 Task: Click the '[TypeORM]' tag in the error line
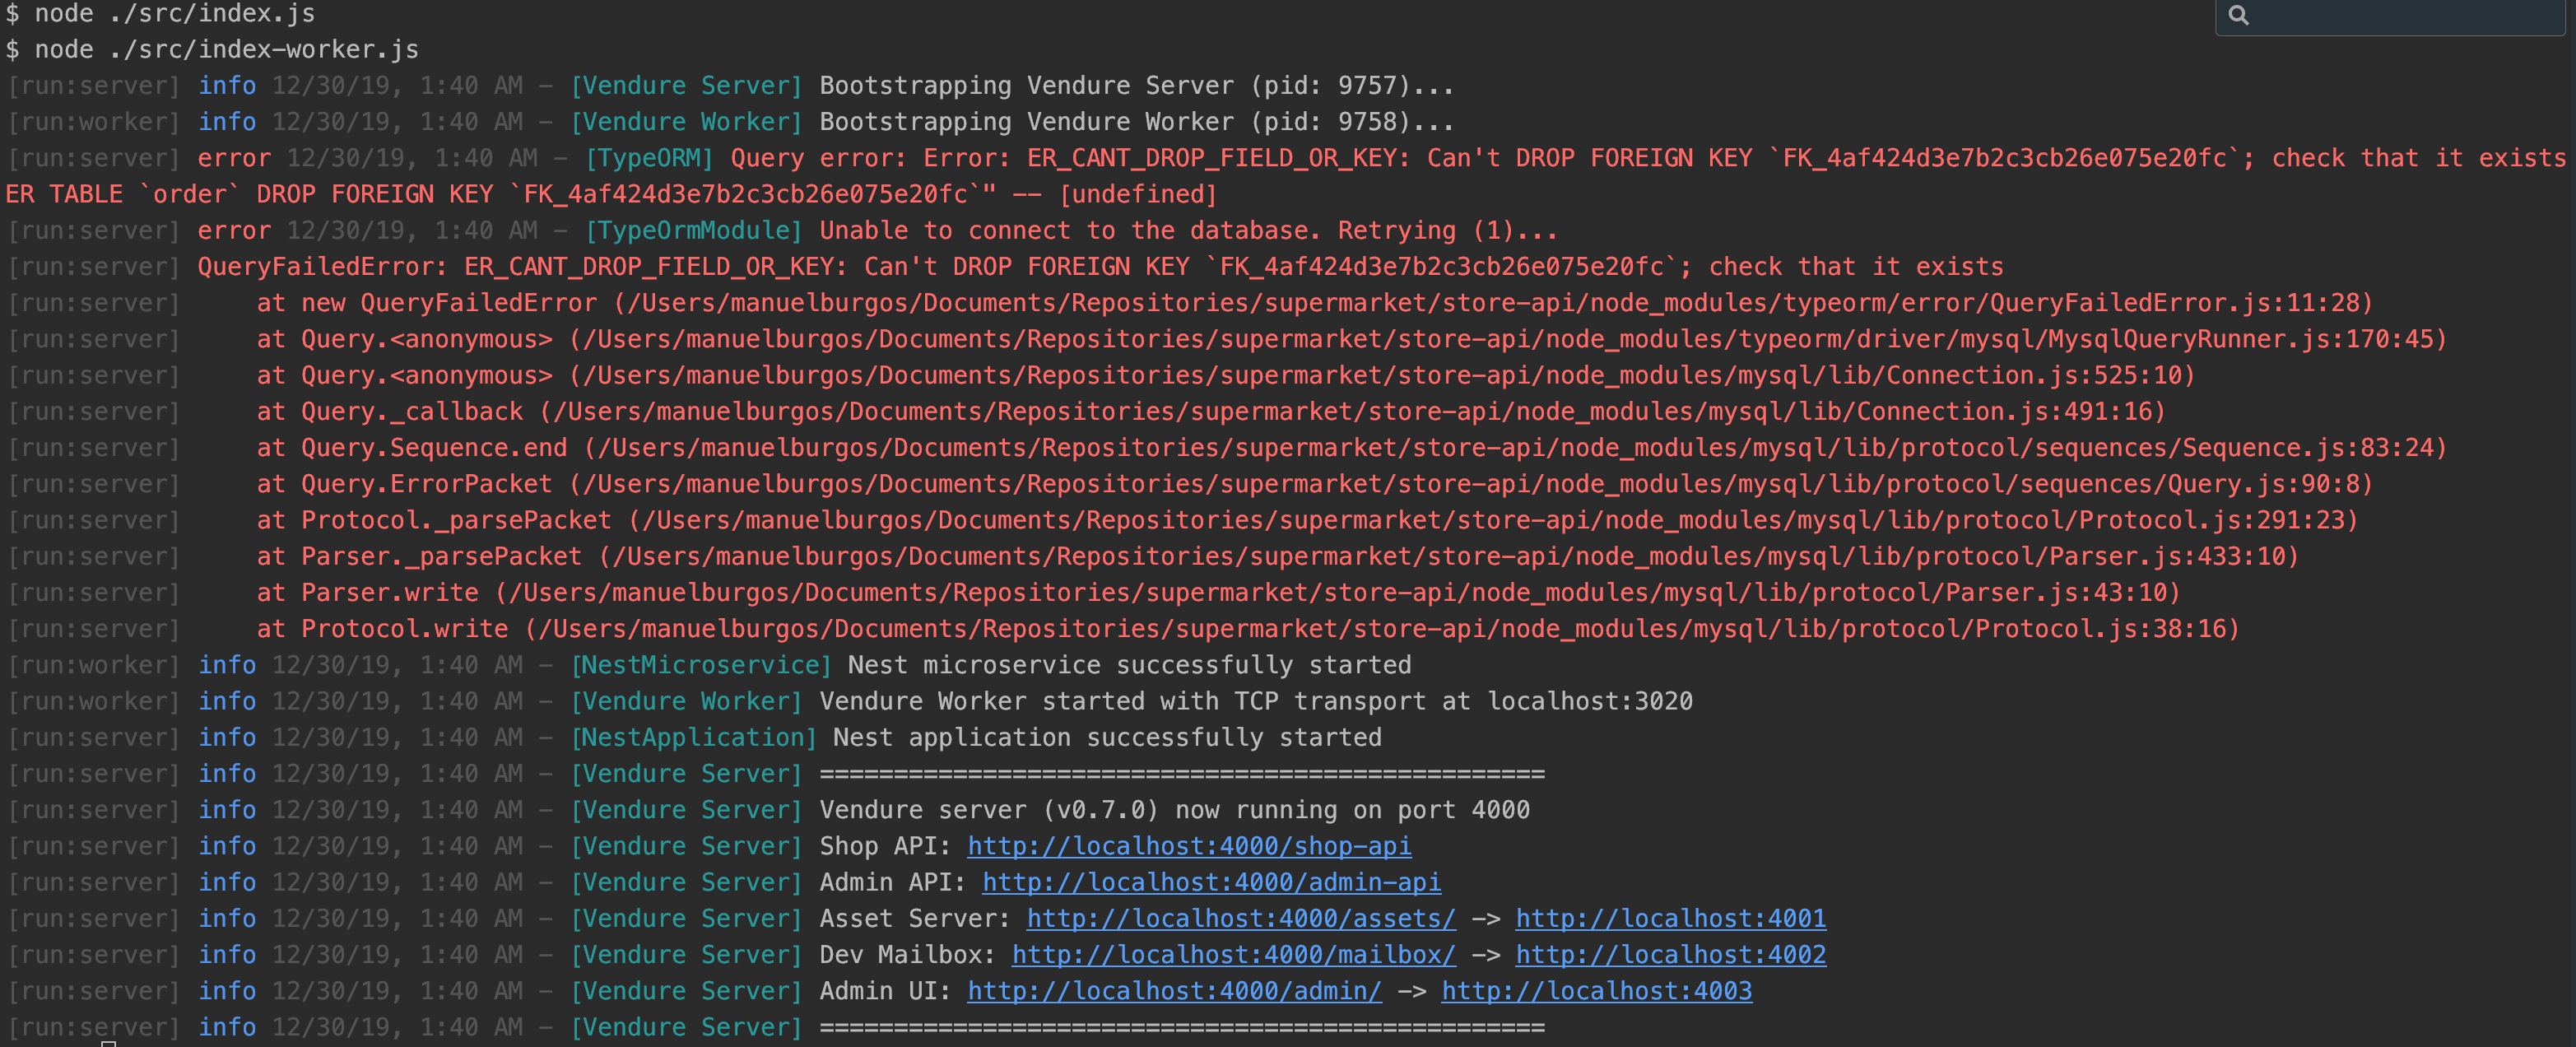[x=649, y=158]
